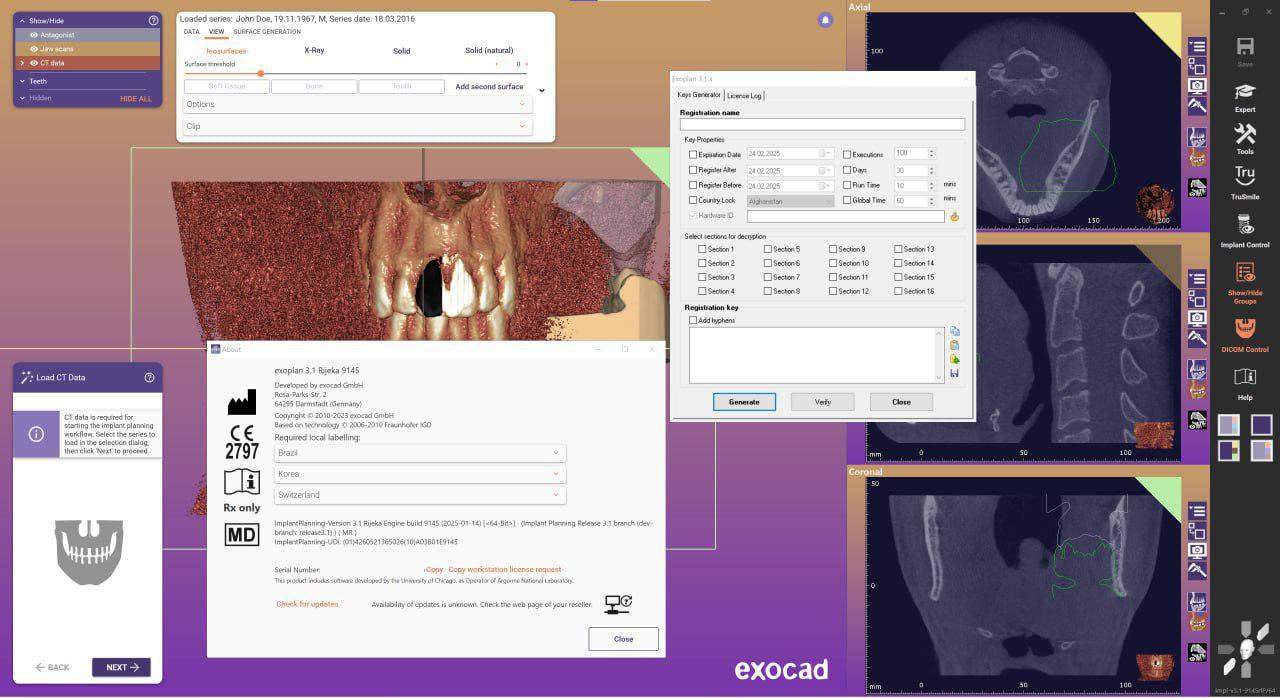Open the Switzerland labelling dropdown
1280x698 pixels.
(x=420, y=495)
